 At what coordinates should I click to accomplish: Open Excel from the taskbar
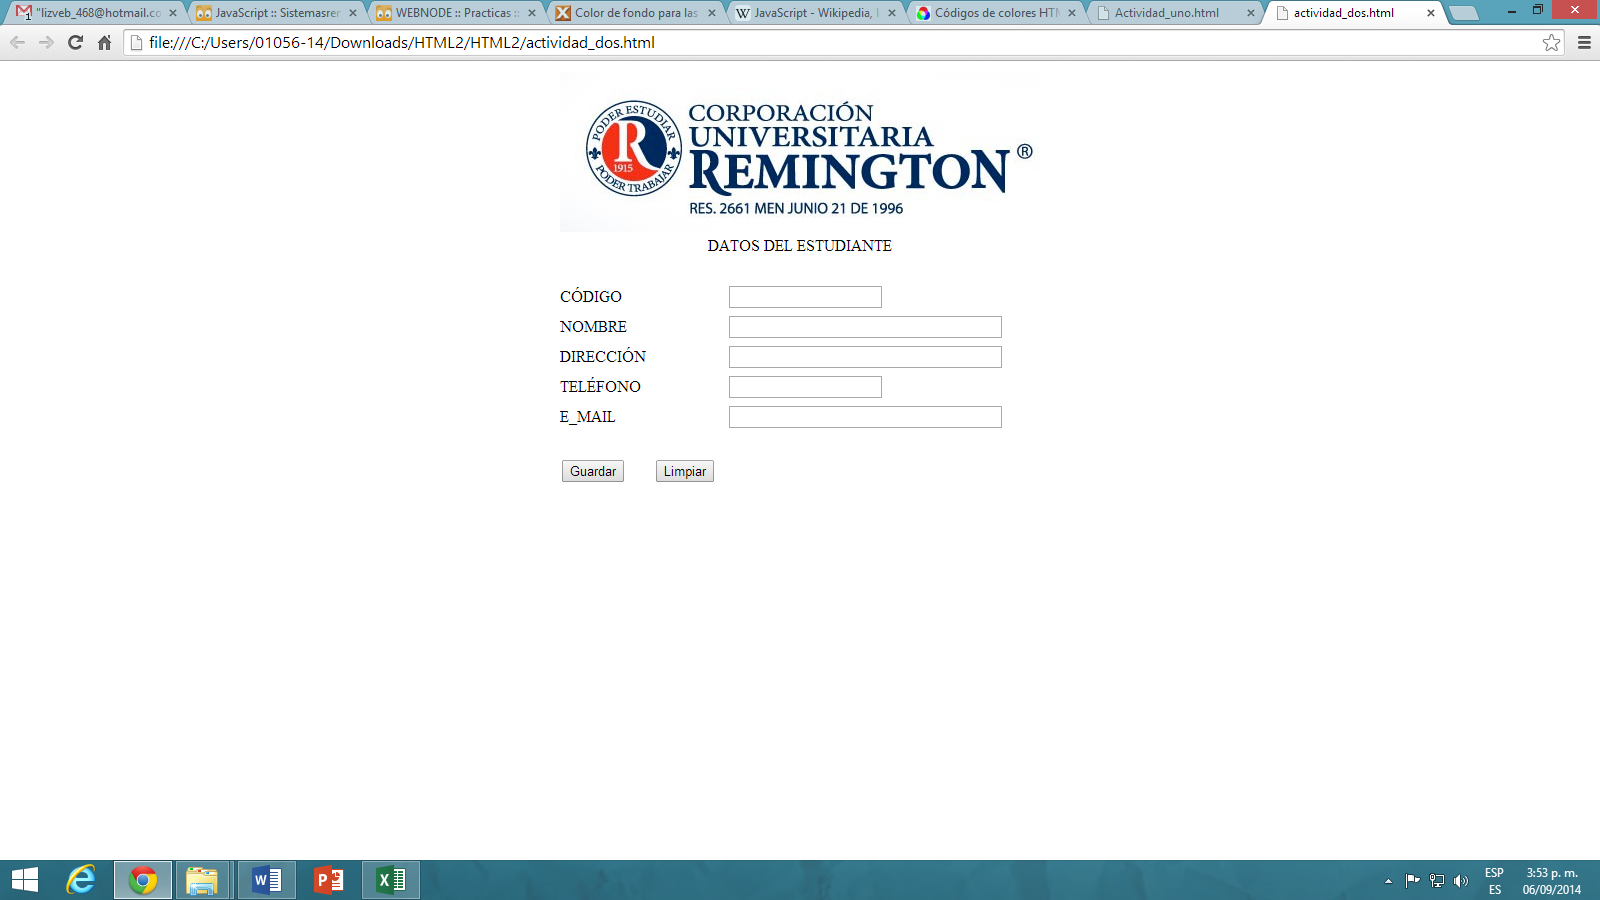pyautogui.click(x=391, y=880)
